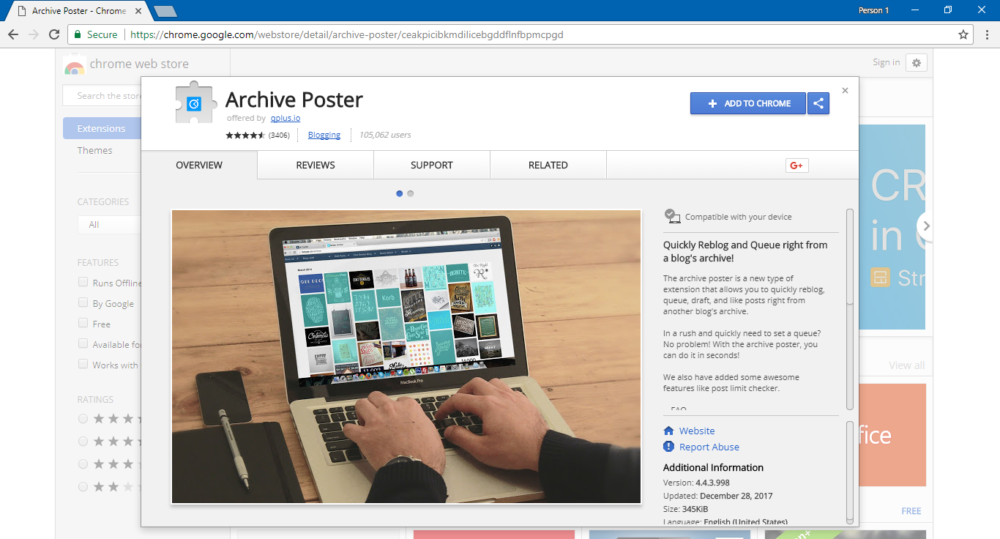Select Extensions in the sidebar
Viewport: 1000px width, 539px height.
(x=102, y=128)
